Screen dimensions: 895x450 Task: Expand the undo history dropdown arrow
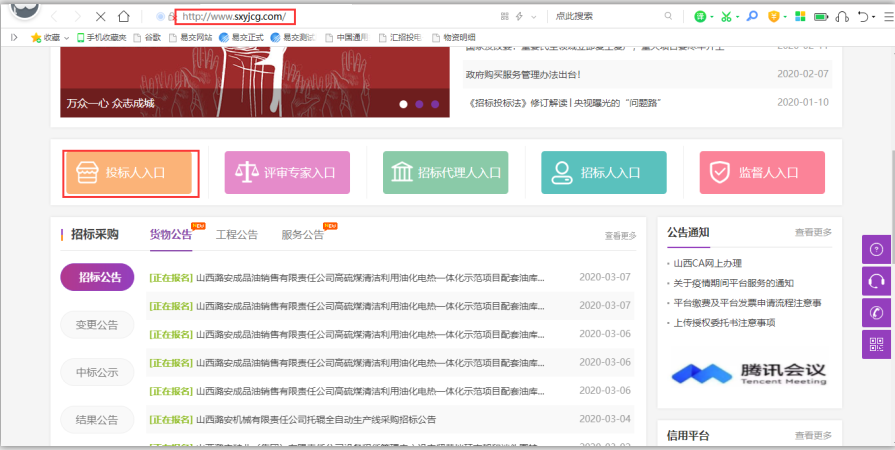[874, 17]
